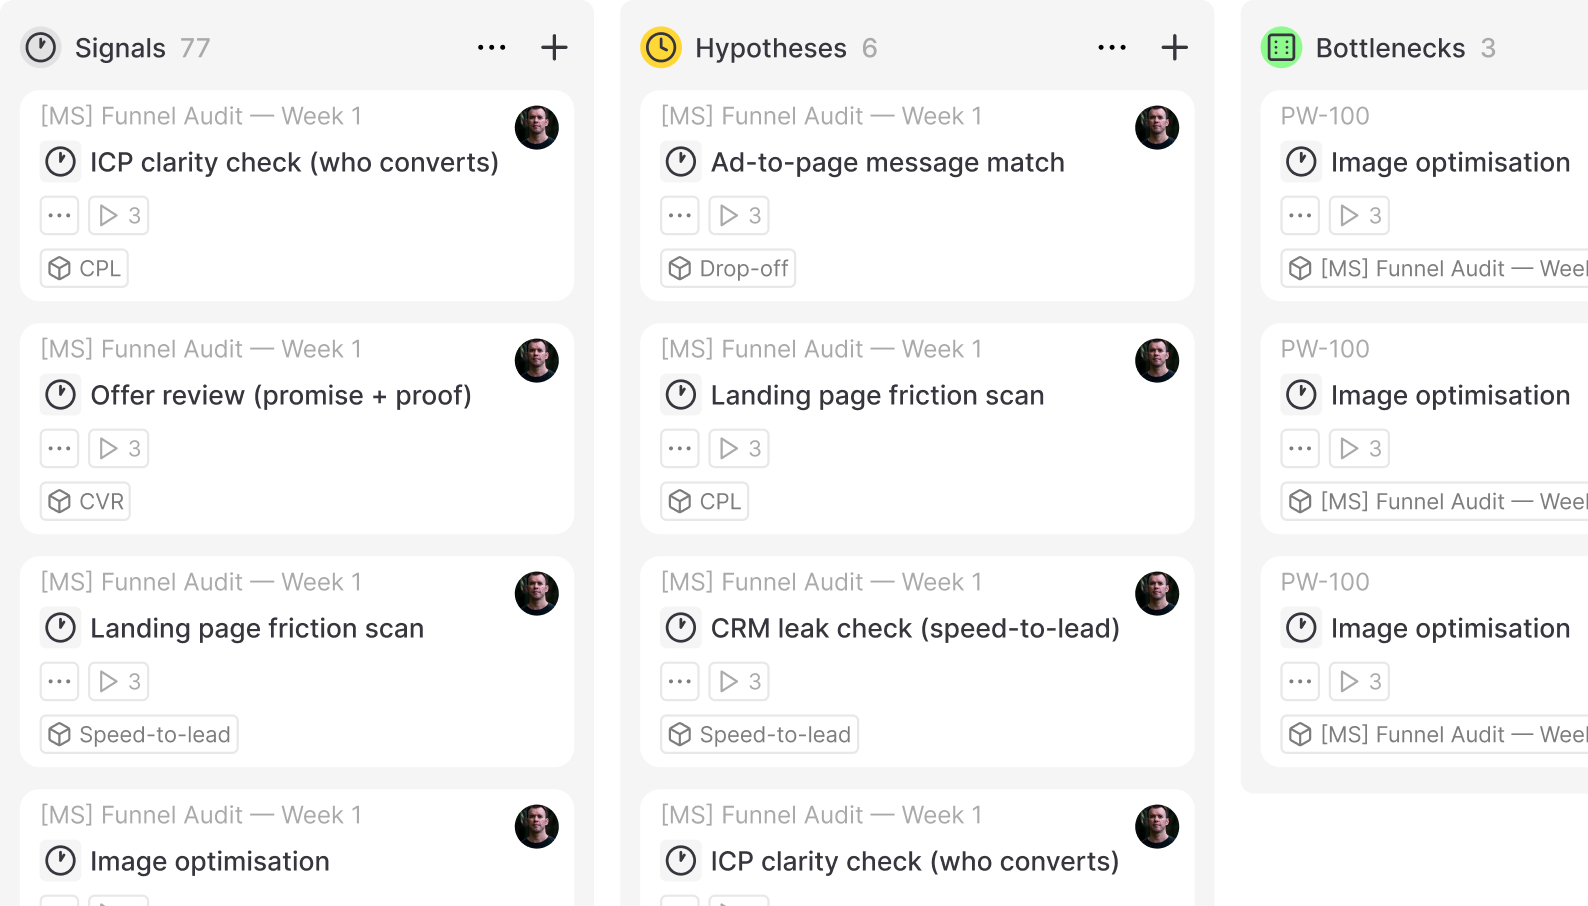
Task: Click Speed-to-lead tag in Hypotheses column
Action: [759, 734]
